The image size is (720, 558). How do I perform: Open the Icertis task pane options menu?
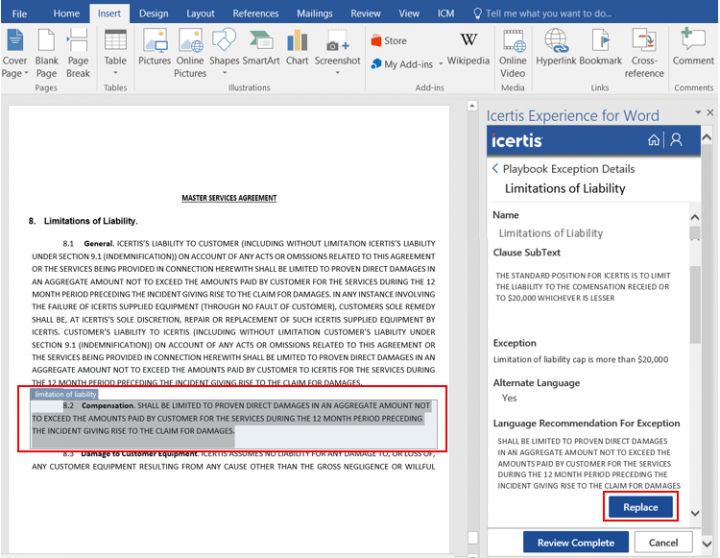[x=698, y=112]
